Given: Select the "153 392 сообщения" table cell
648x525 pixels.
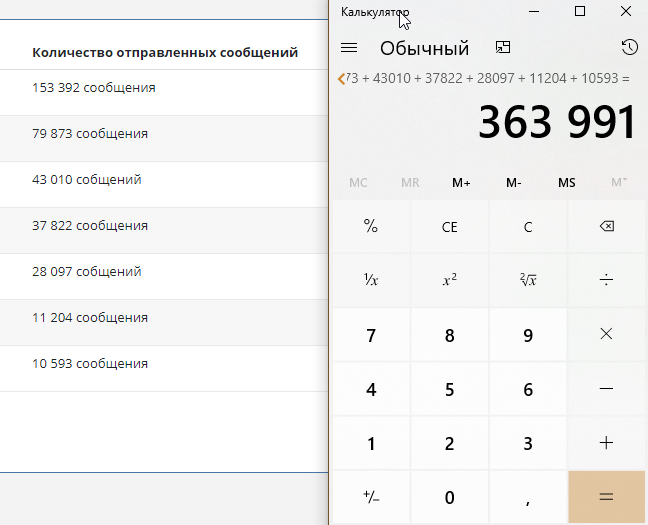Looking at the screenshot, I should (x=164, y=93).
